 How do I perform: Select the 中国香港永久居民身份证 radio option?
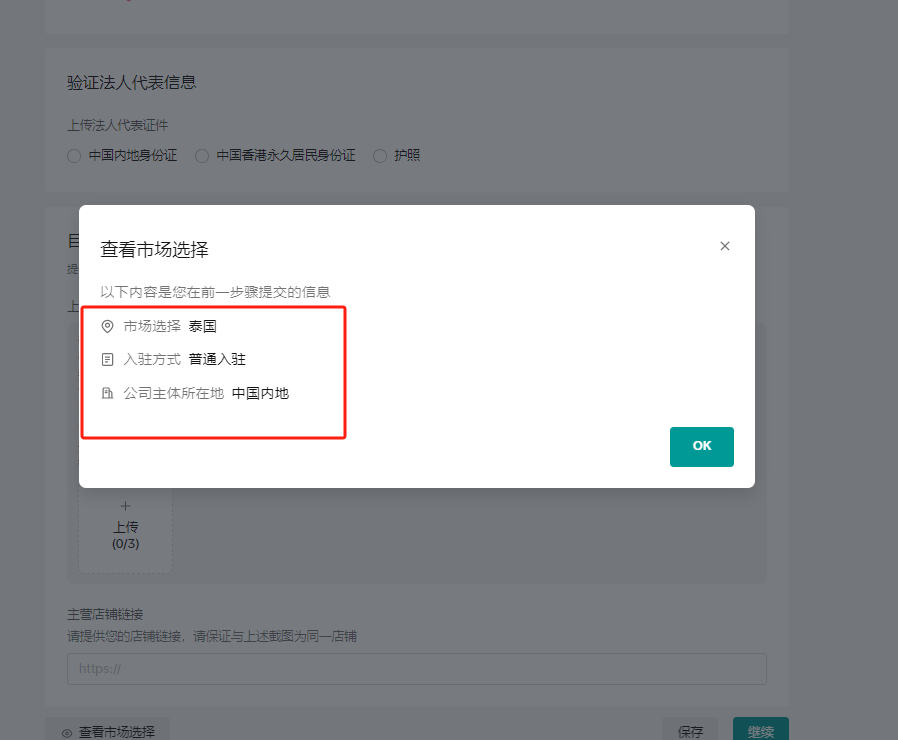coord(201,155)
